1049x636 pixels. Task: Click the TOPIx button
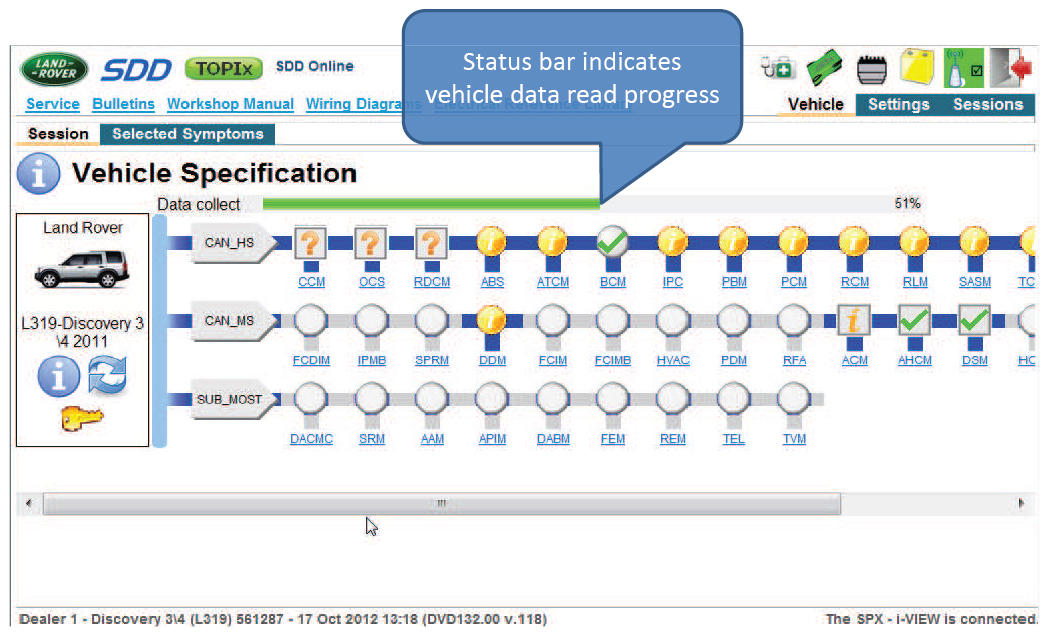[x=224, y=68]
